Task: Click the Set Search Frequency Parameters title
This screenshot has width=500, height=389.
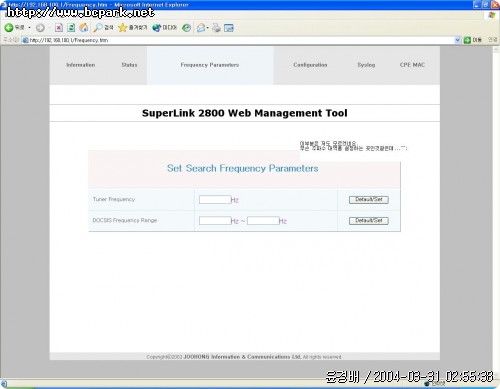Action: pyautogui.click(x=243, y=168)
